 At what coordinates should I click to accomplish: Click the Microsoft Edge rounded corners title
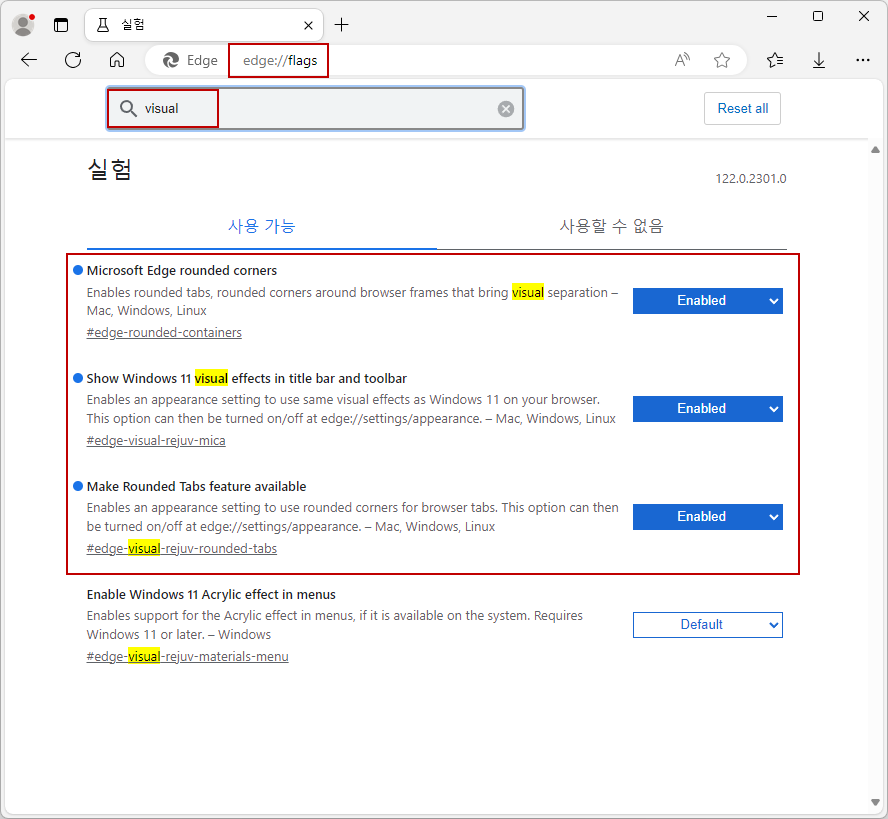(x=182, y=271)
